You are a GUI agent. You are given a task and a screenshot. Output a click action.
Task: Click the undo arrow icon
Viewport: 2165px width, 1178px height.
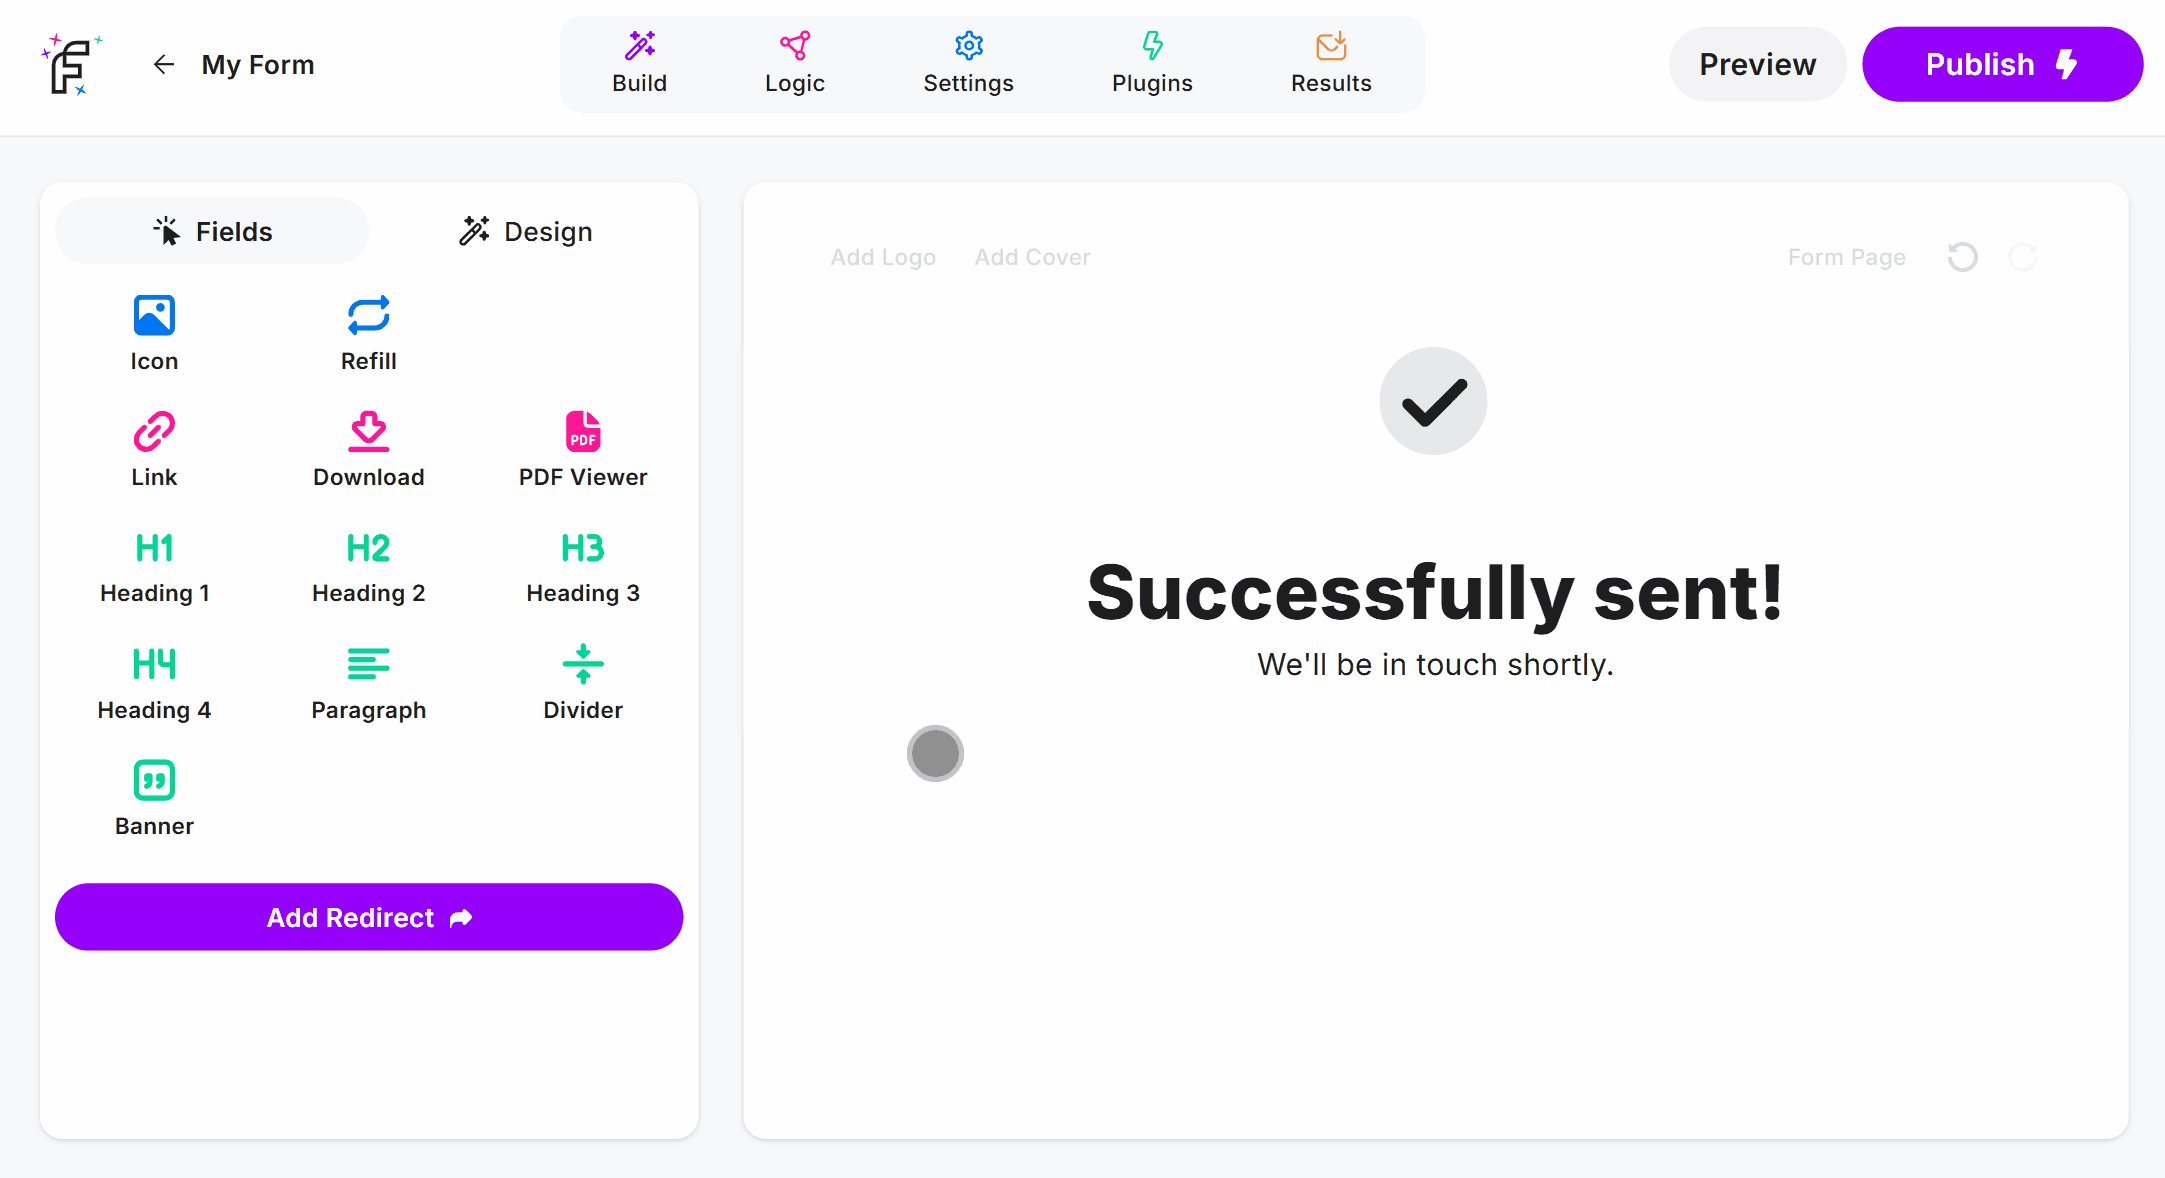coord(1962,257)
